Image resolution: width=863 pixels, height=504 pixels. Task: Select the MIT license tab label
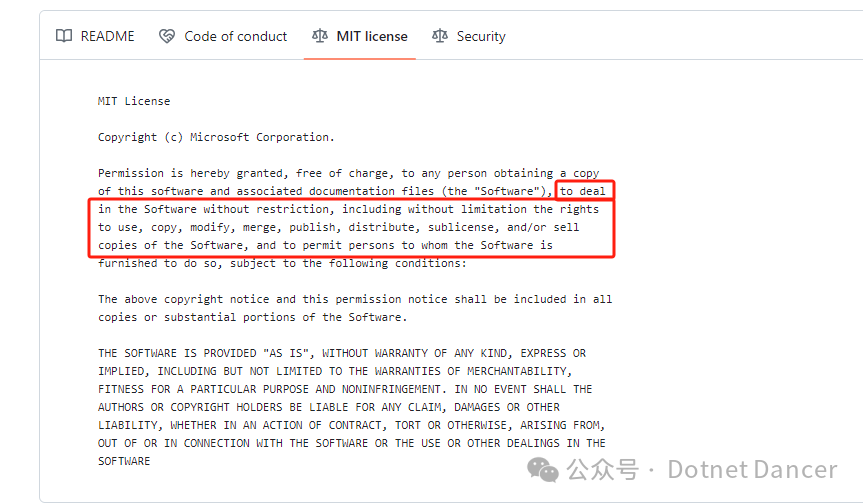pyautogui.click(x=372, y=36)
